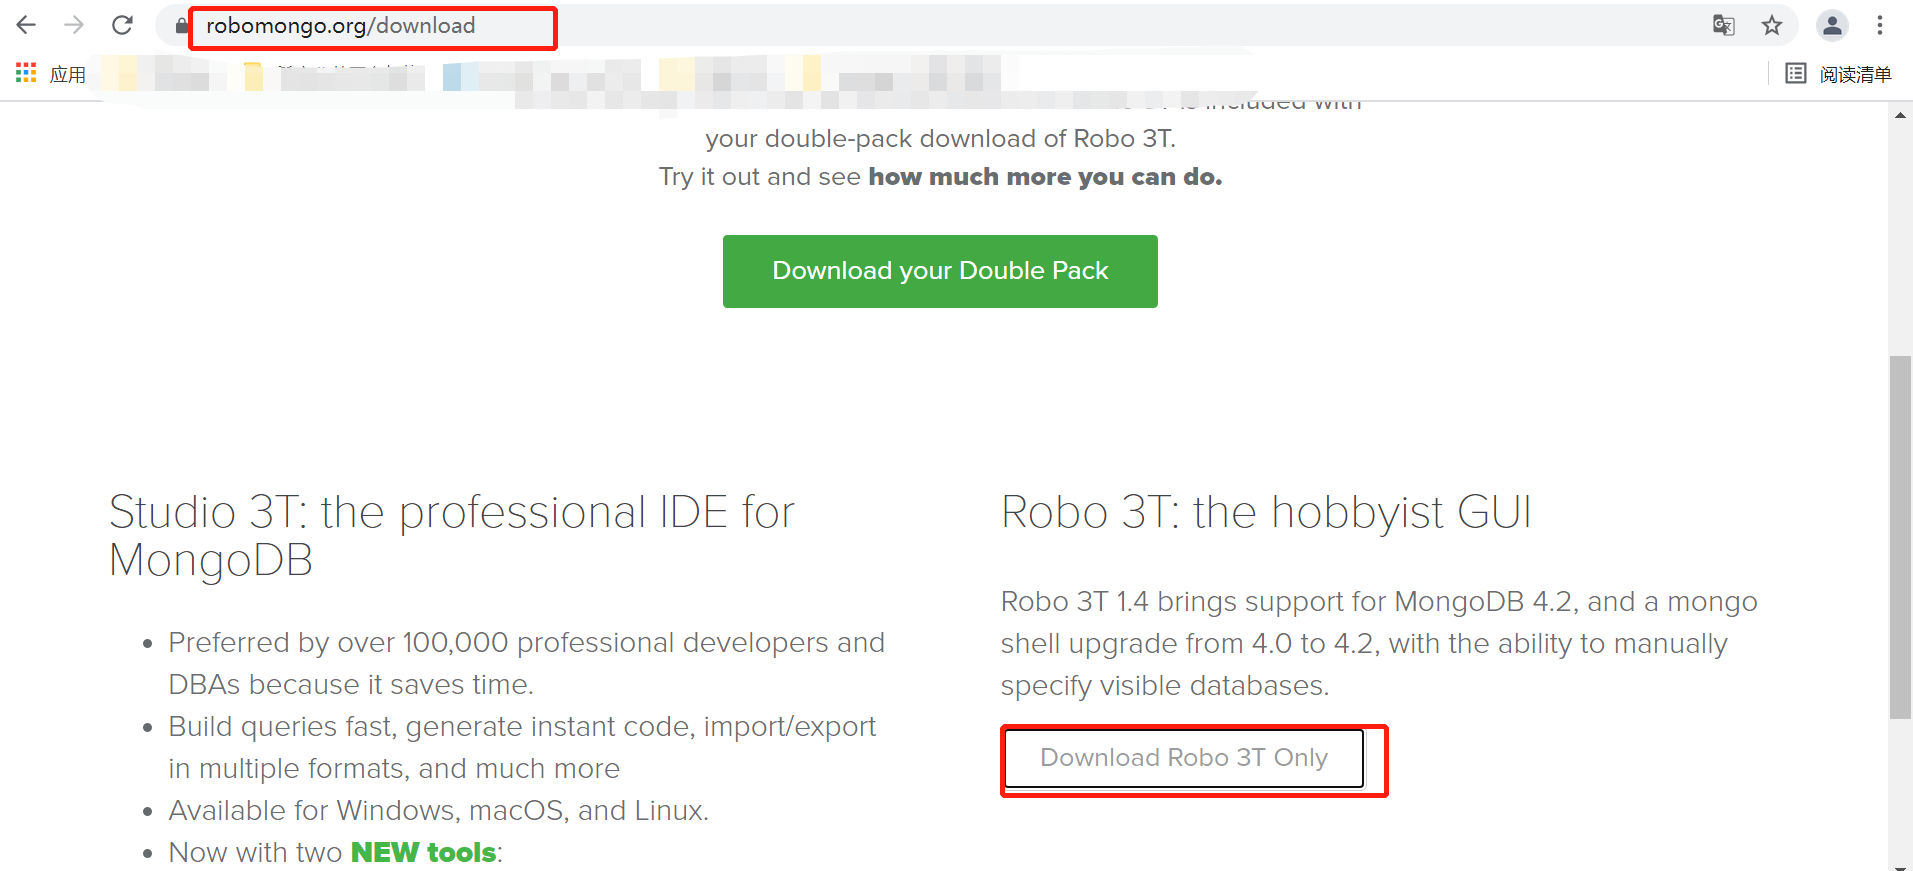Viewport: 1913px width, 871px height.
Task: Go back to the previous page
Action: pyautogui.click(x=27, y=25)
